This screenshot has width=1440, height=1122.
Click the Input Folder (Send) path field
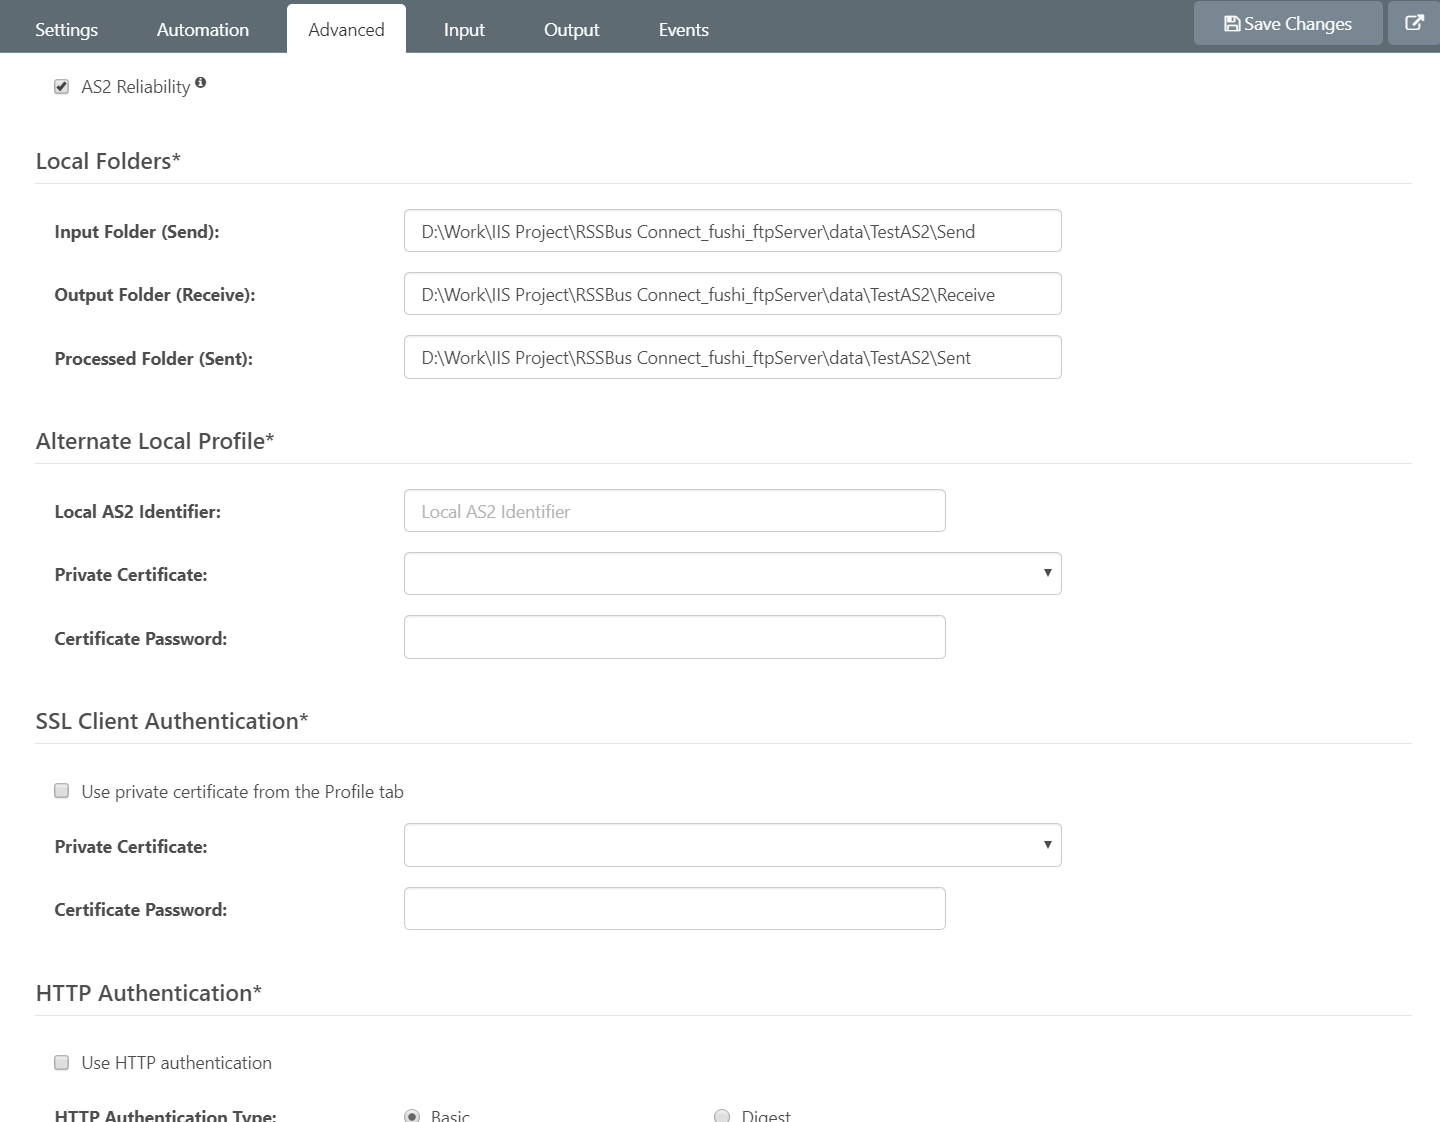pyautogui.click(x=733, y=231)
